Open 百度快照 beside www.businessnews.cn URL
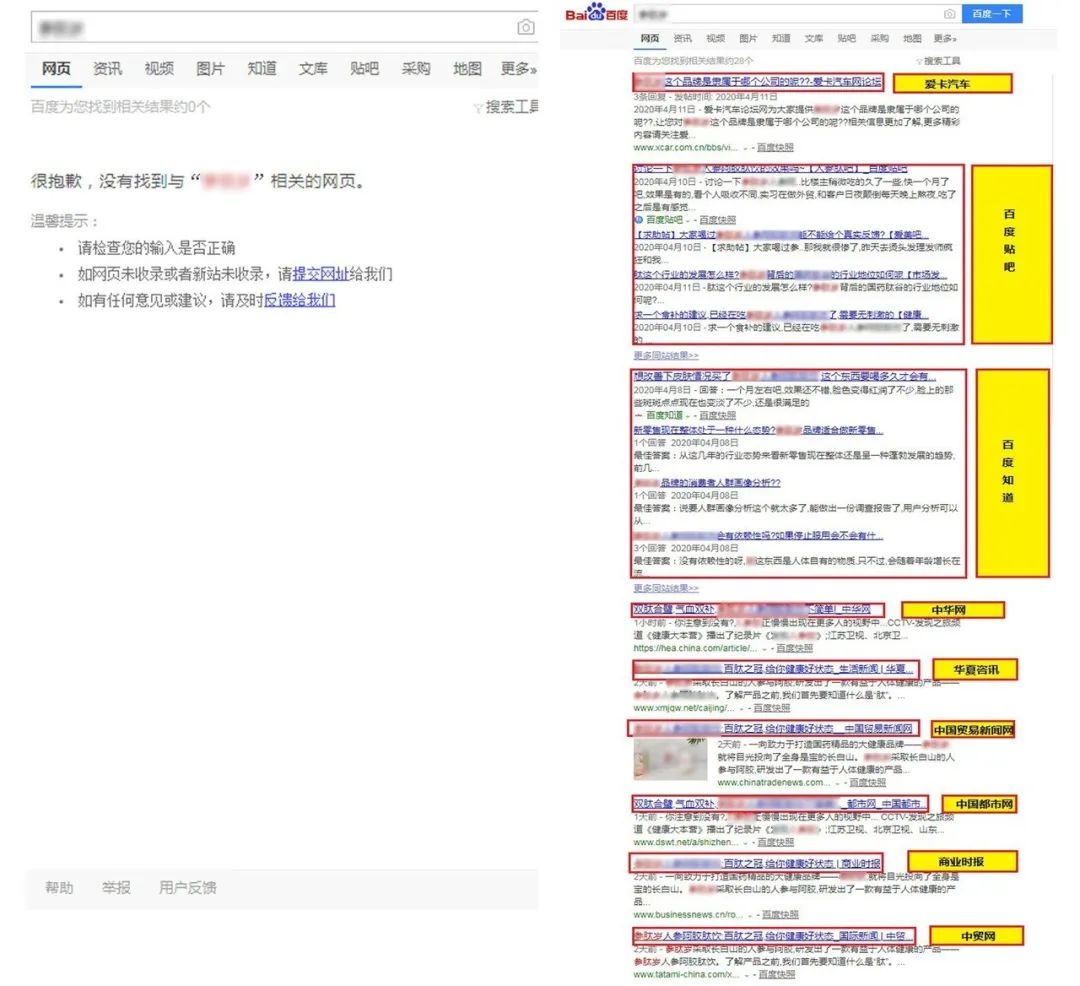Image resolution: width=1080 pixels, height=986 pixels. (x=780, y=915)
